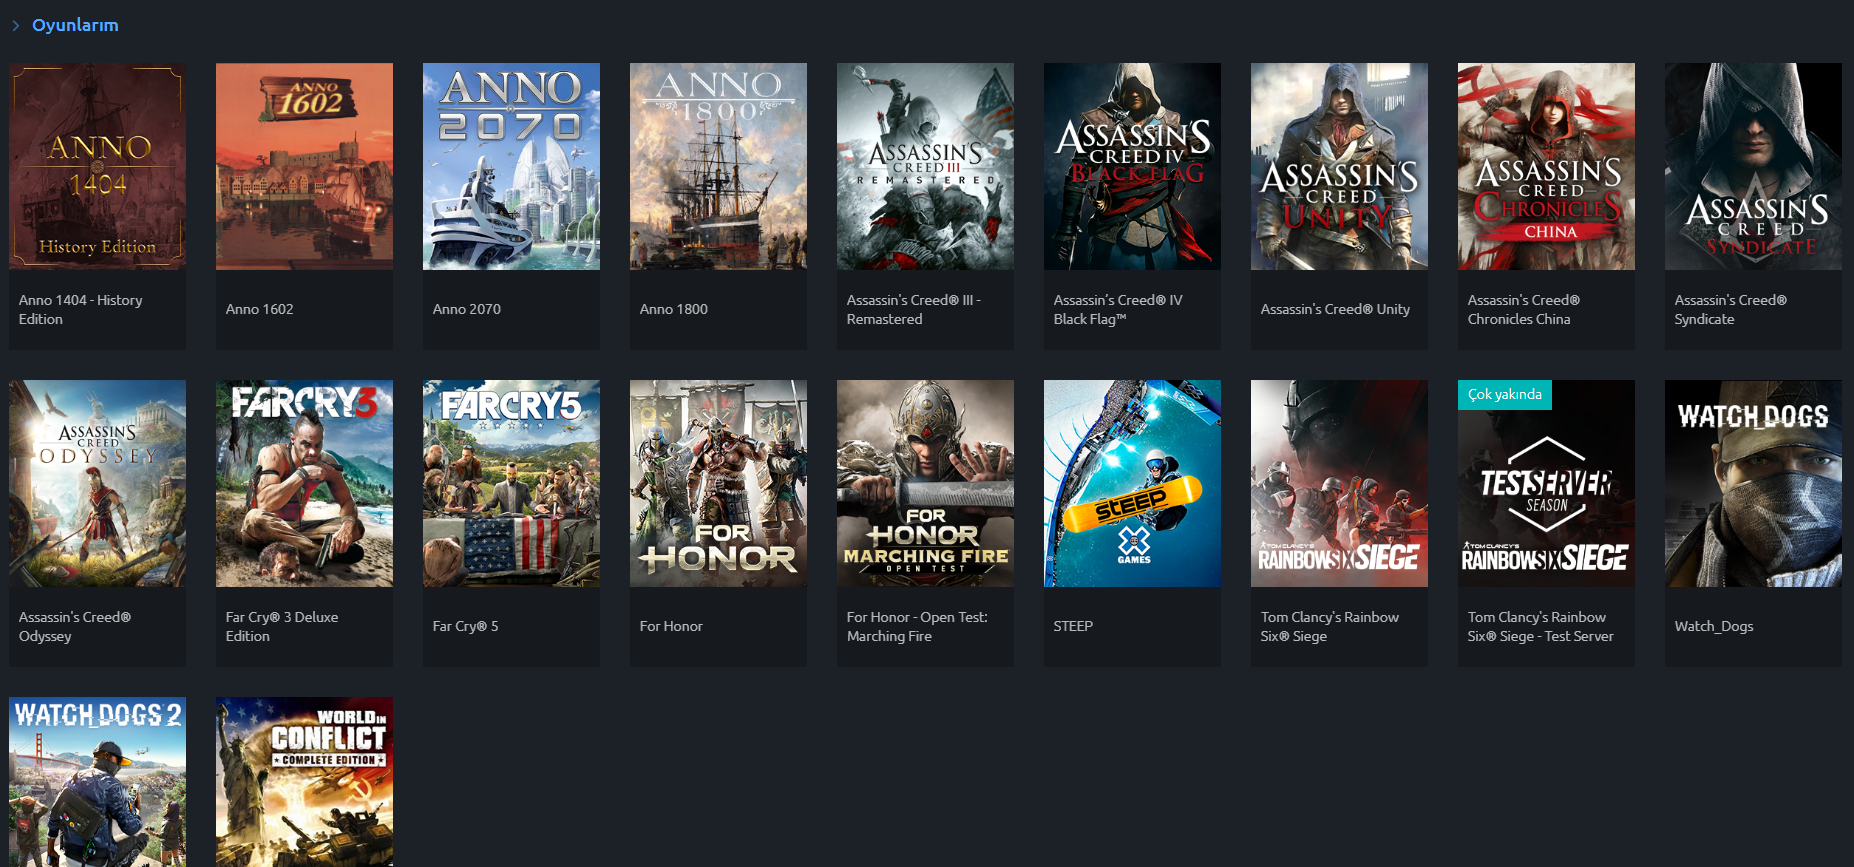Click the 'Assassin's Creed® Syndicate' title

pyautogui.click(x=1730, y=310)
